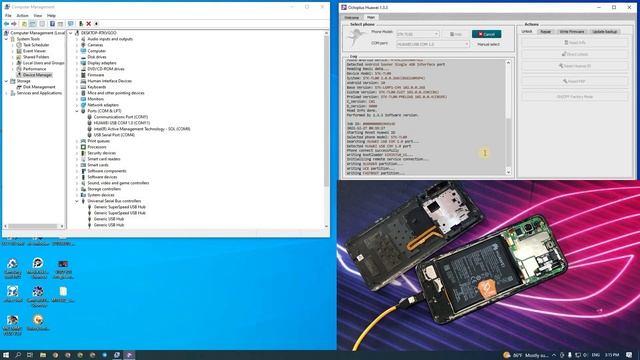
Task: Open the Help menu in Computer Management
Action: (51, 16)
